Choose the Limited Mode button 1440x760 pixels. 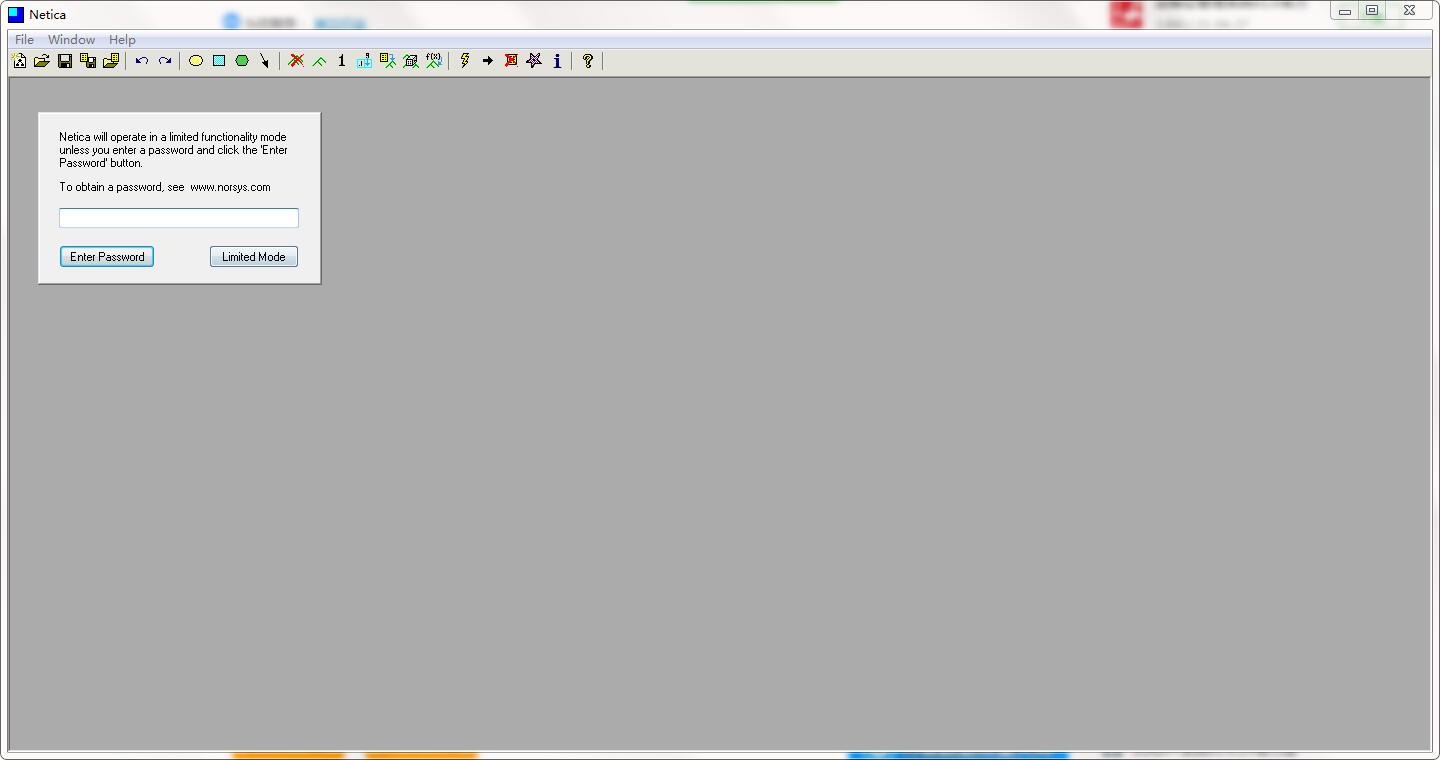pyautogui.click(x=254, y=257)
